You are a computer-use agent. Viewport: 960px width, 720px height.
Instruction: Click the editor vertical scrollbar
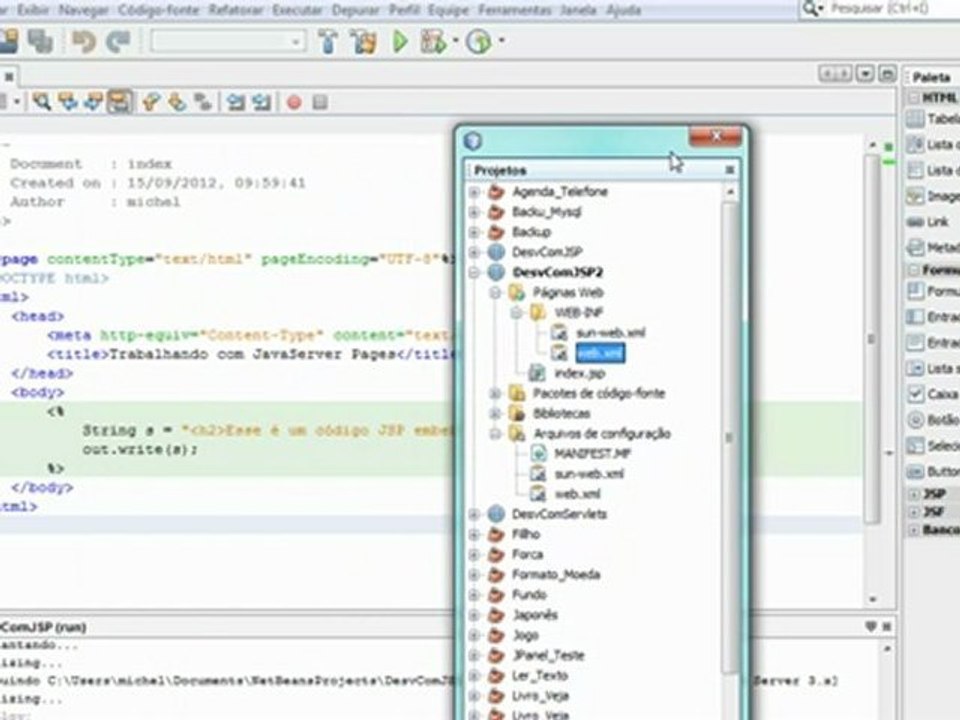click(872, 340)
